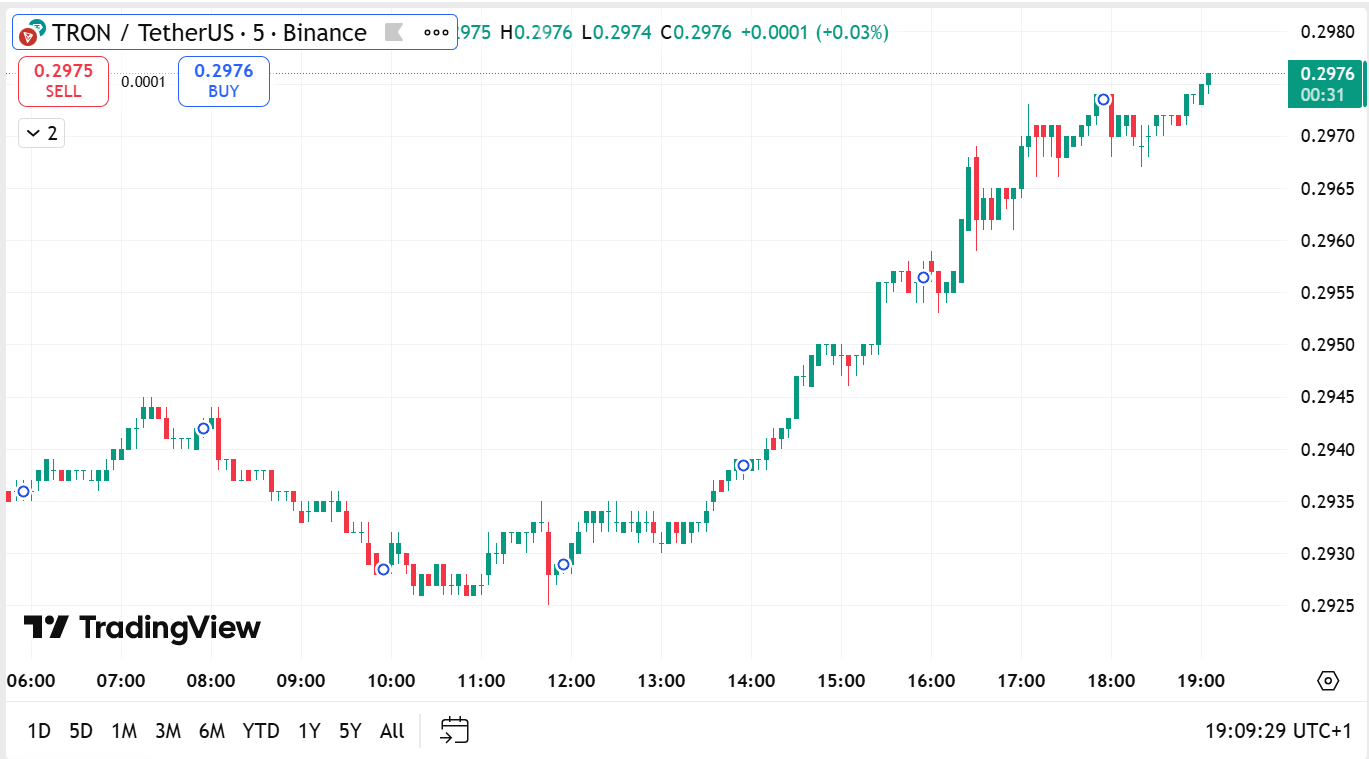Open the three-dot more options menu
Image resolution: width=1369 pixels, height=759 pixels.
click(436, 33)
